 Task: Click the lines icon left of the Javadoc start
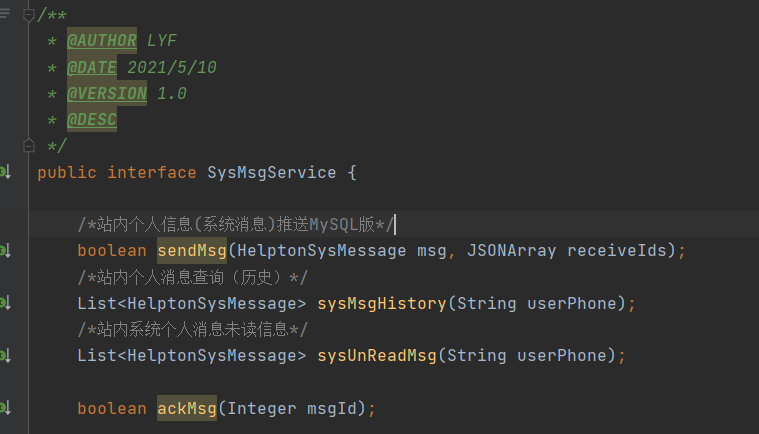tap(6, 14)
